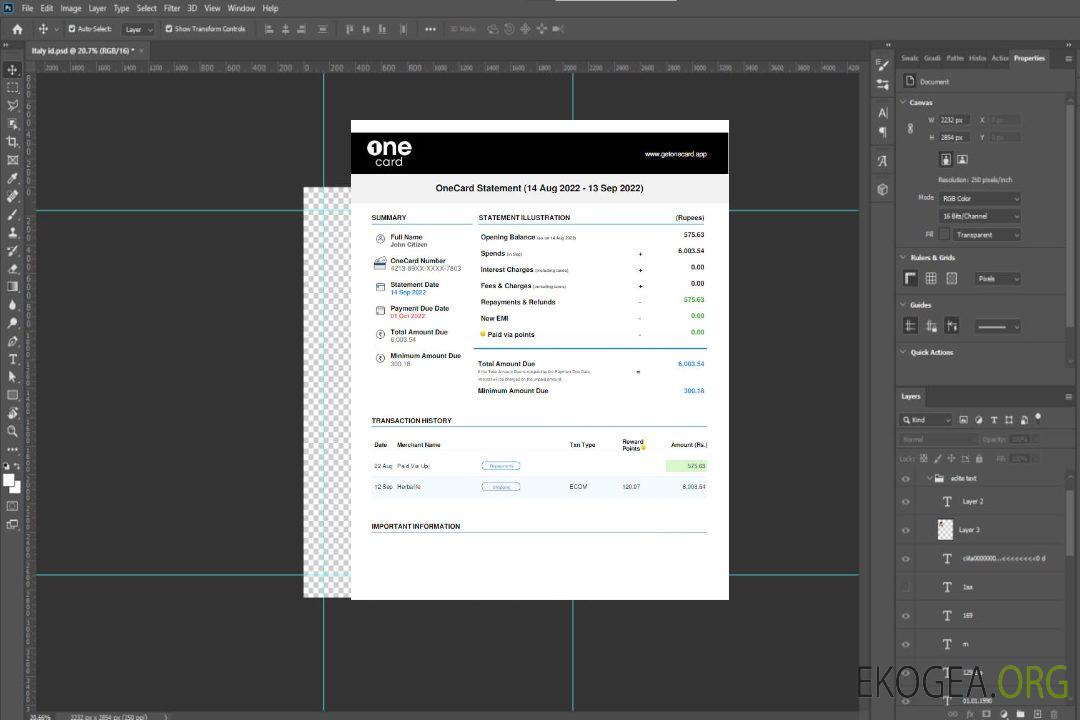Uncheck the Auto-Select checkbox

click(x=71, y=29)
